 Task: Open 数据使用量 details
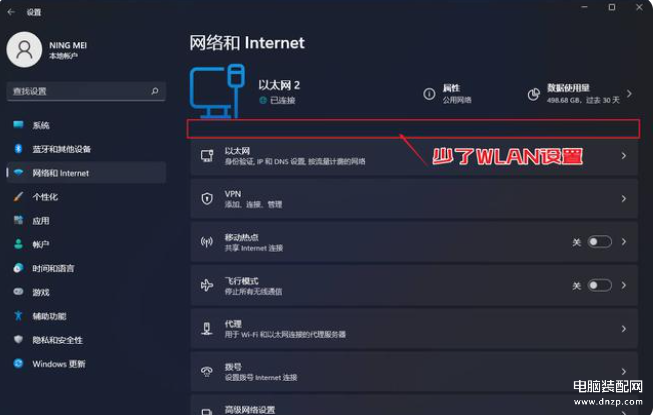pos(580,94)
